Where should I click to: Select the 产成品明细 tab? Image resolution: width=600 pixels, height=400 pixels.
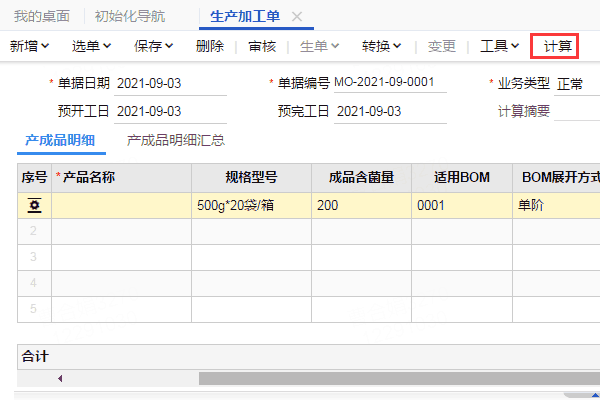61,140
